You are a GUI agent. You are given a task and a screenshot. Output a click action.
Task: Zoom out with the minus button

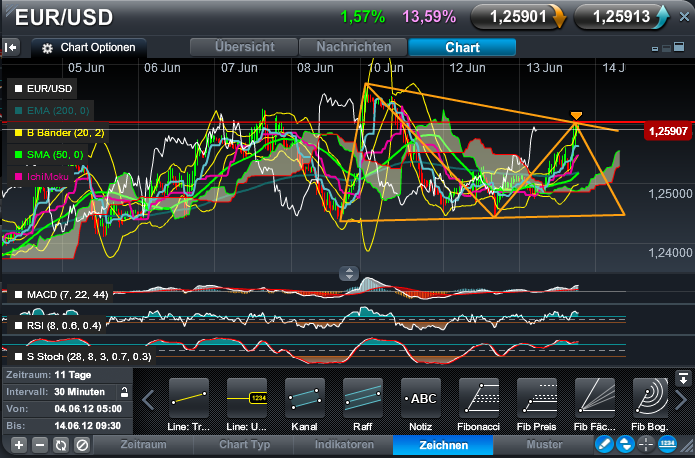click(40, 445)
